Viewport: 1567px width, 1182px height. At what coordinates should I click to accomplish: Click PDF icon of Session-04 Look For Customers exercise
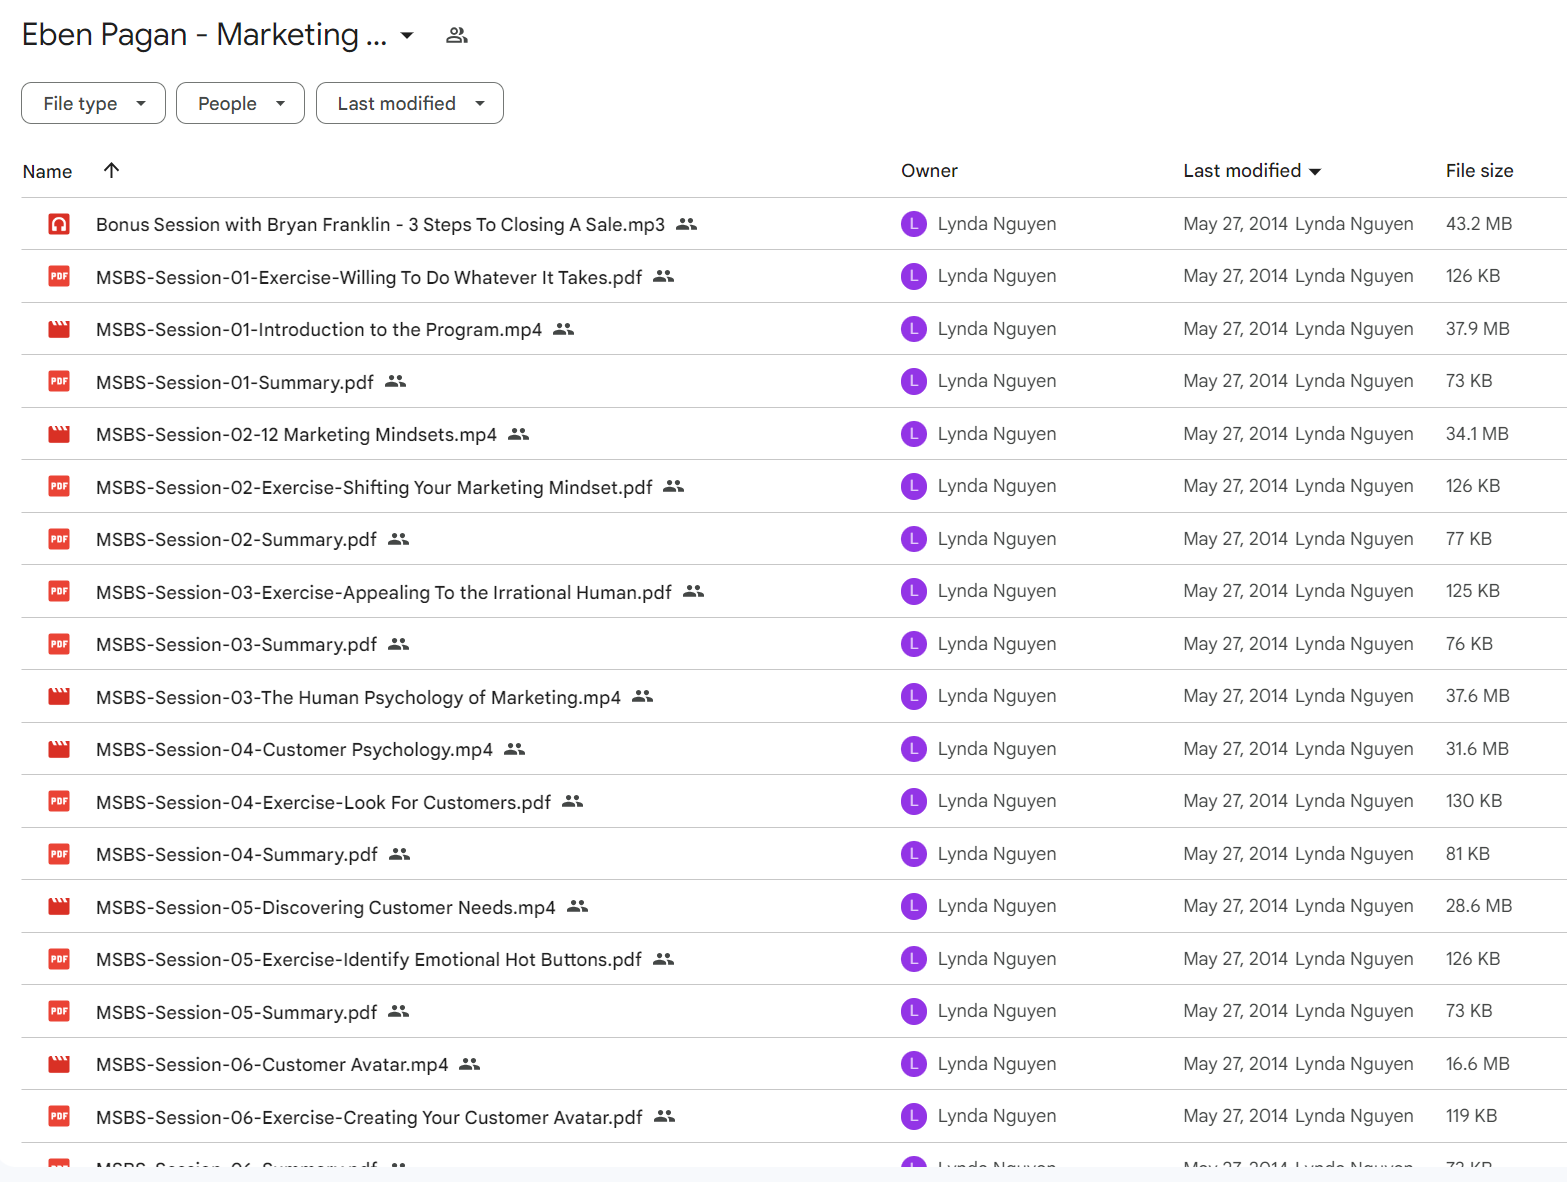(x=59, y=801)
